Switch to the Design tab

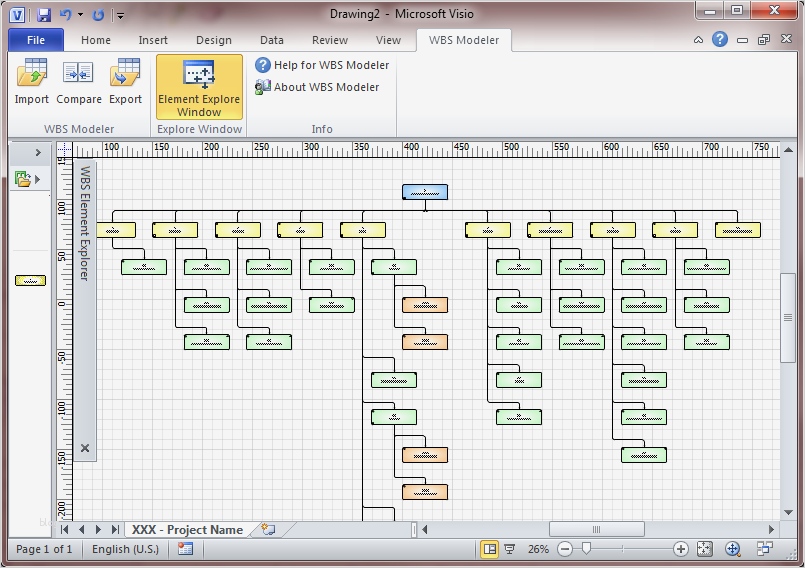(x=214, y=40)
